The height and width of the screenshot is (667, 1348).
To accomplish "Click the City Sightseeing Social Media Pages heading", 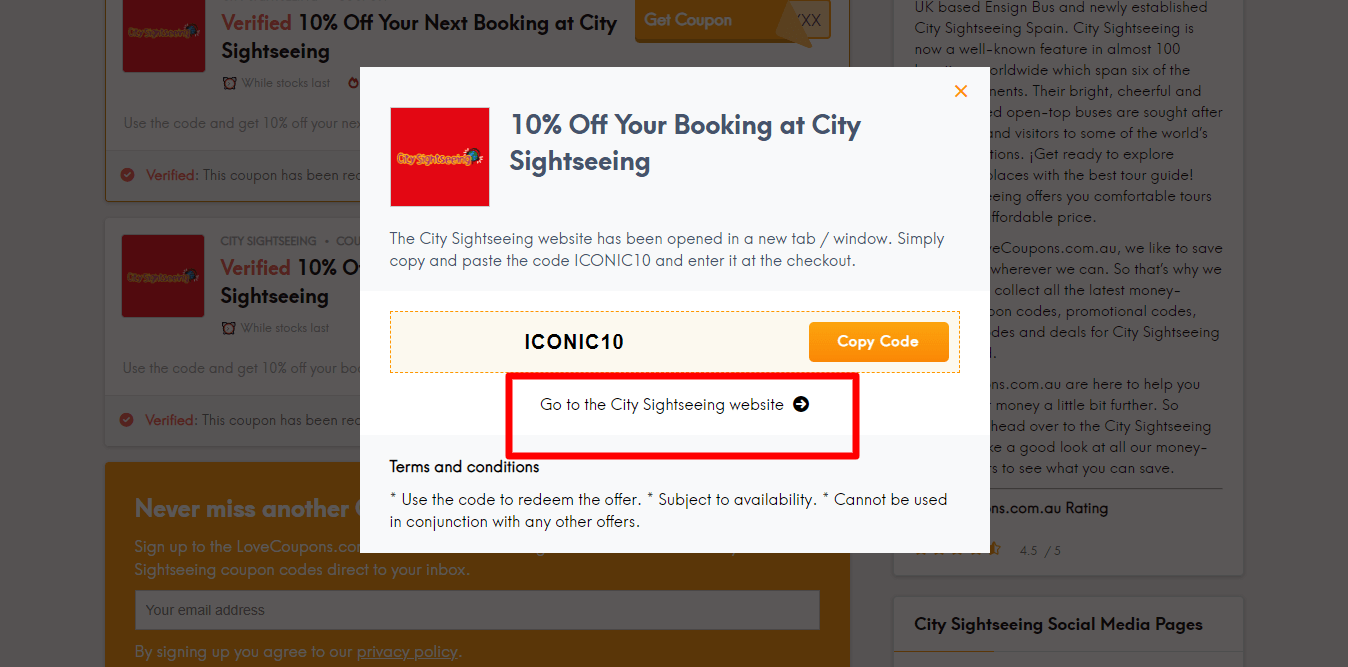I will click(x=1058, y=624).
